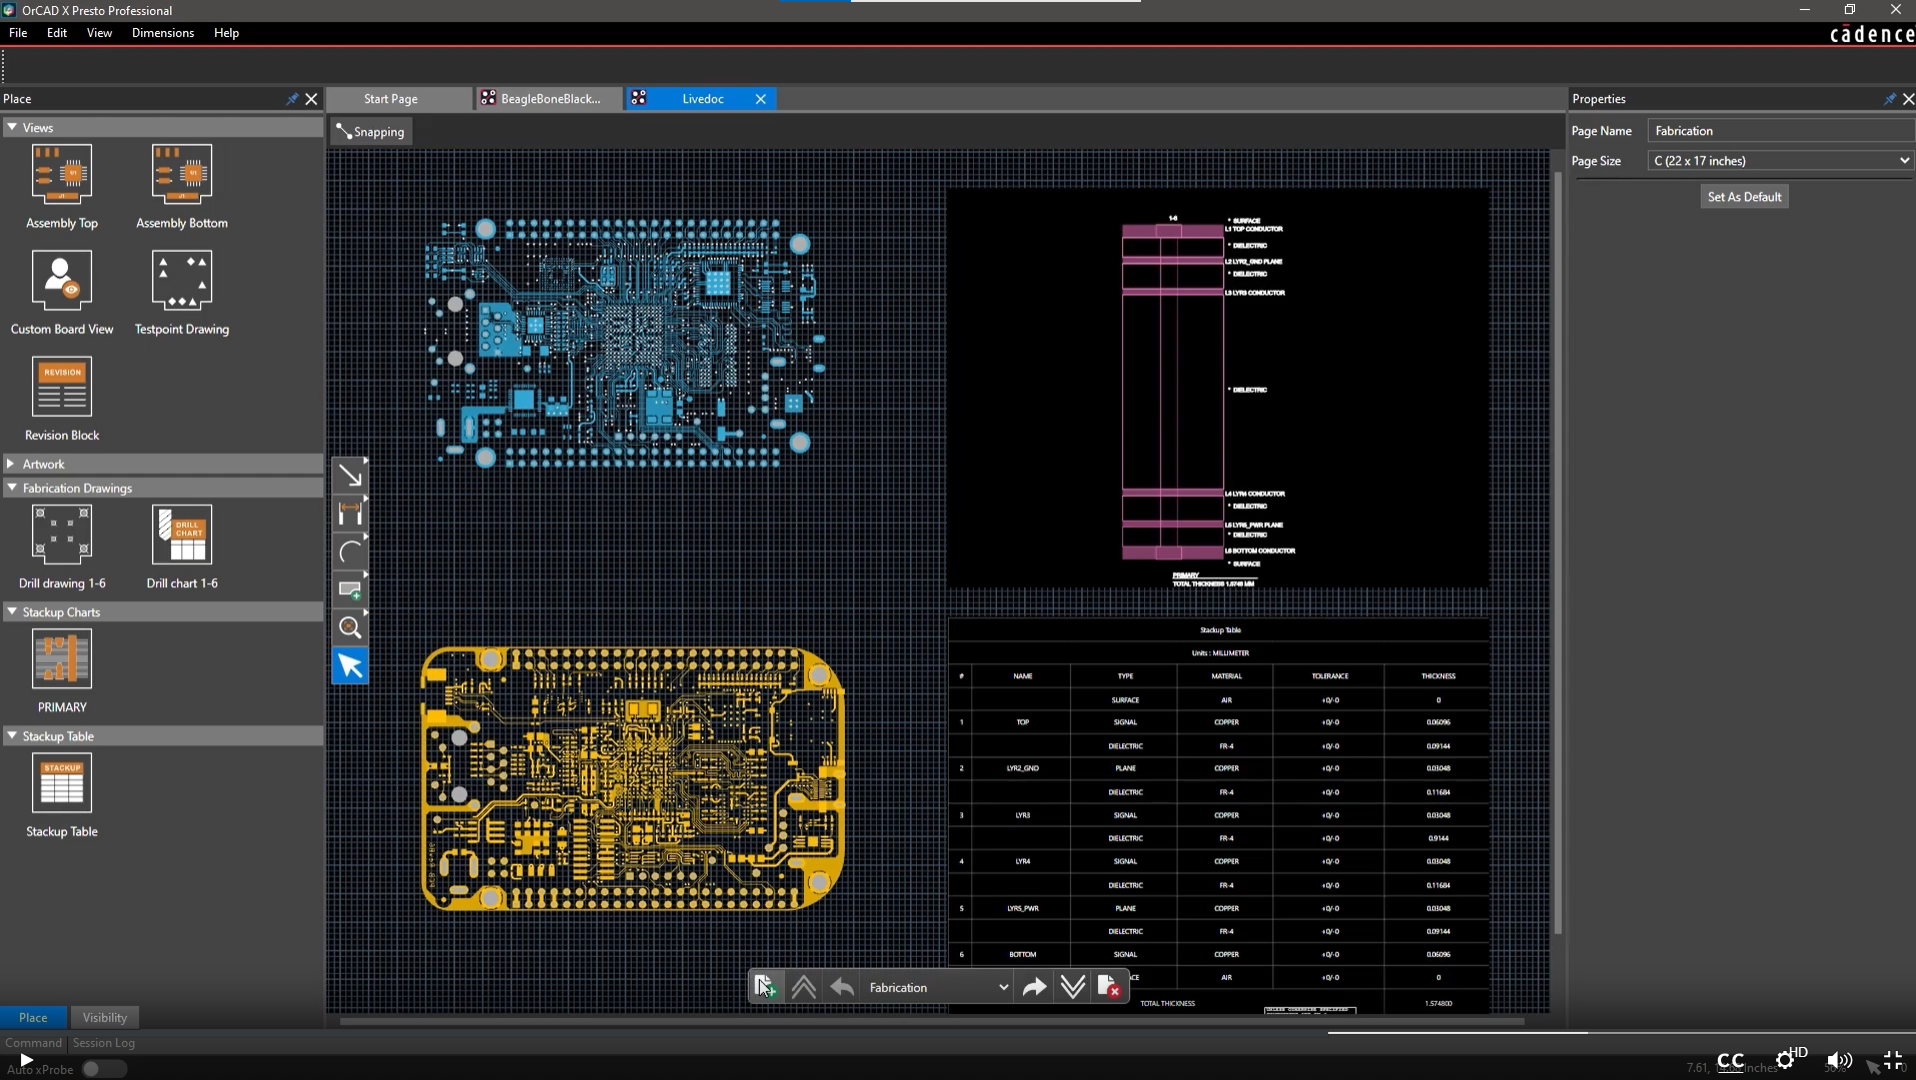
Task: Collapse the Stackup Charts section
Action: pos(12,611)
